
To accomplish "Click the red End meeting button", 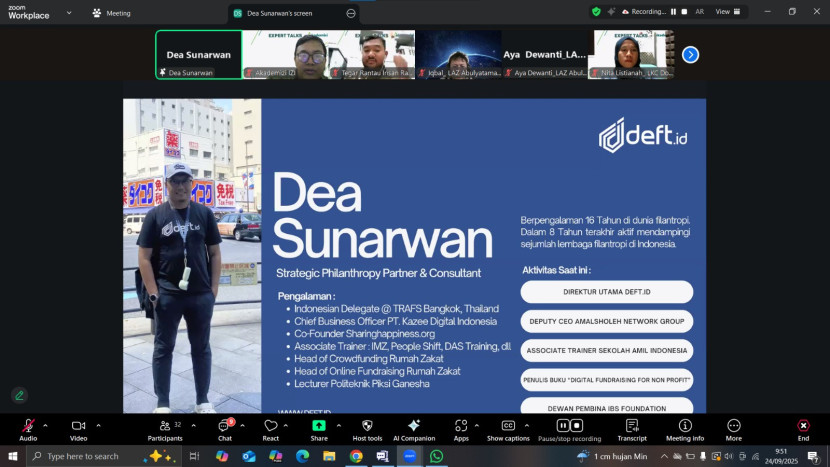I will [x=803, y=427].
